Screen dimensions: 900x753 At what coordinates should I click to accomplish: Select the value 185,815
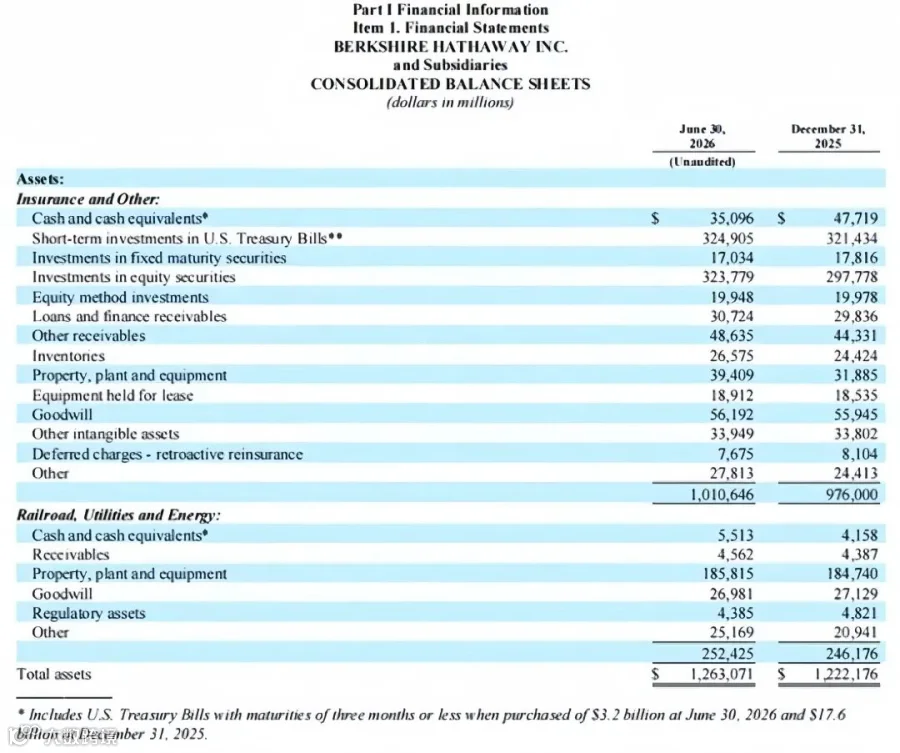pos(728,574)
